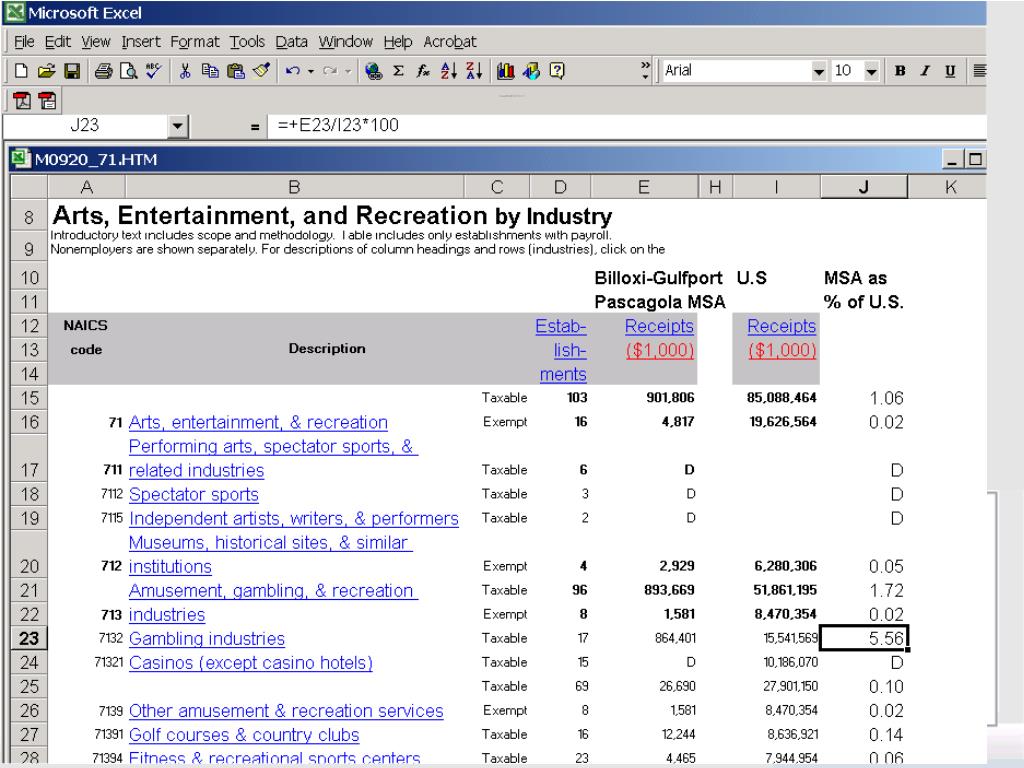The height and width of the screenshot is (768, 1024).
Task: Open the View menu
Action: pyautogui.click(x=95, y=42)
